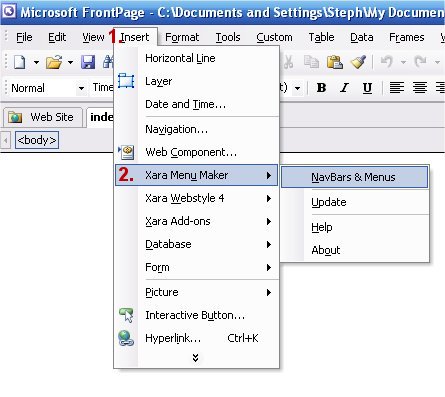Center align text
The width and height of the screenshot is (445, 397).
pos(420,88)
